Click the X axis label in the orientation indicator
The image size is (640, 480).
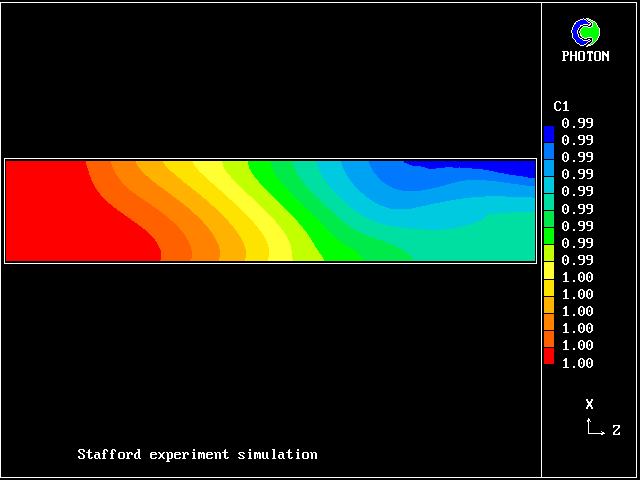pos(589,404)
